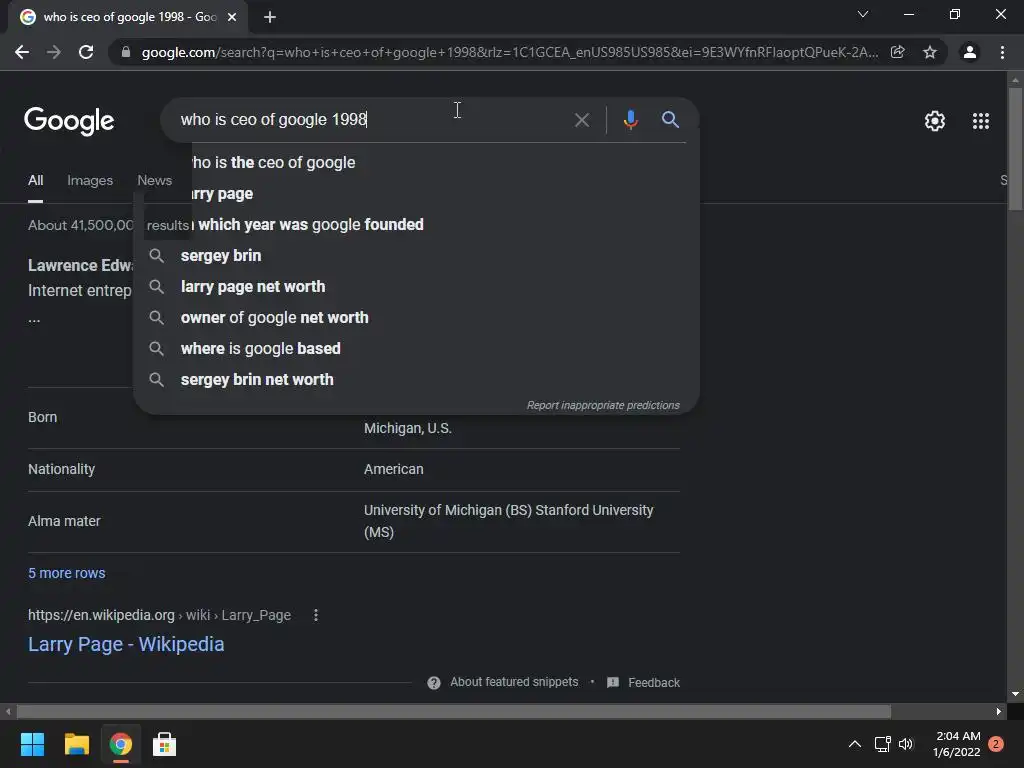
Task: Open a new tab
Action: (x=270, y=17)
